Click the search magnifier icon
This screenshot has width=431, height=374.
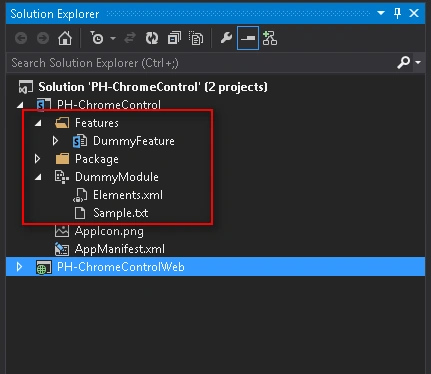[403, 62]
